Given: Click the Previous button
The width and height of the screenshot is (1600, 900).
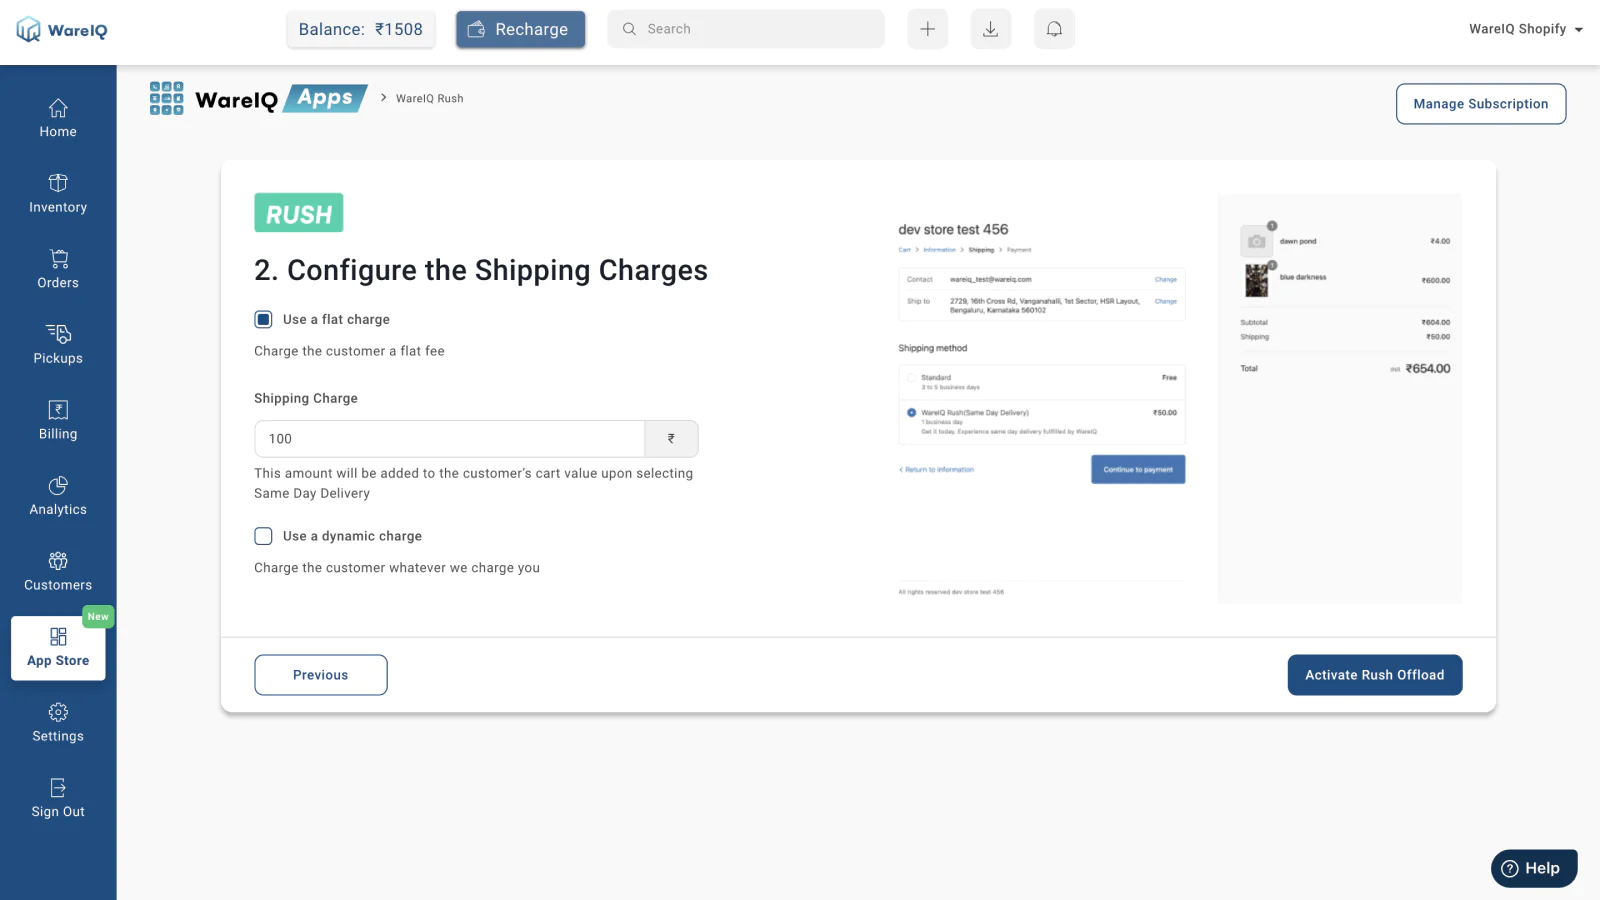Looking at the screenshot, I should [x=321, y=675].
